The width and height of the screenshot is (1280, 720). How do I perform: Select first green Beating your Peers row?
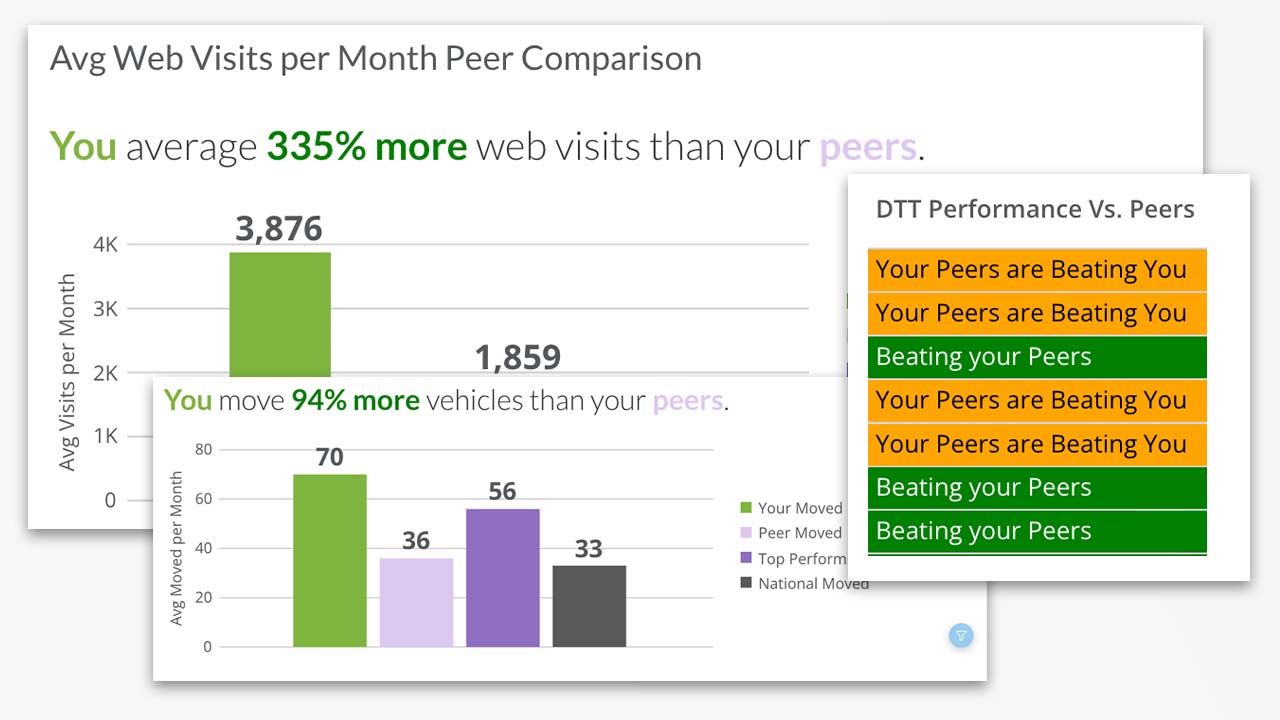[1037, 357]
